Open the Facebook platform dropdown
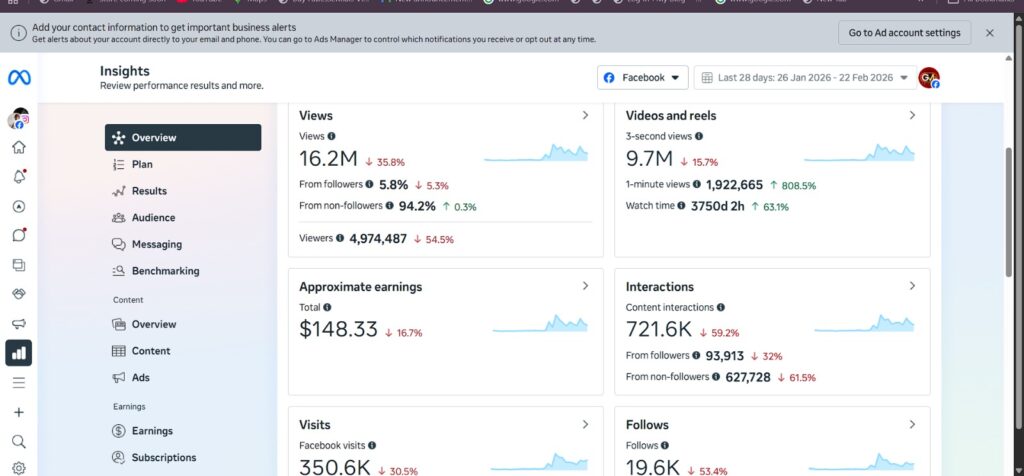Viewport: 1024px width, 476px height. (x=643, y=78)
